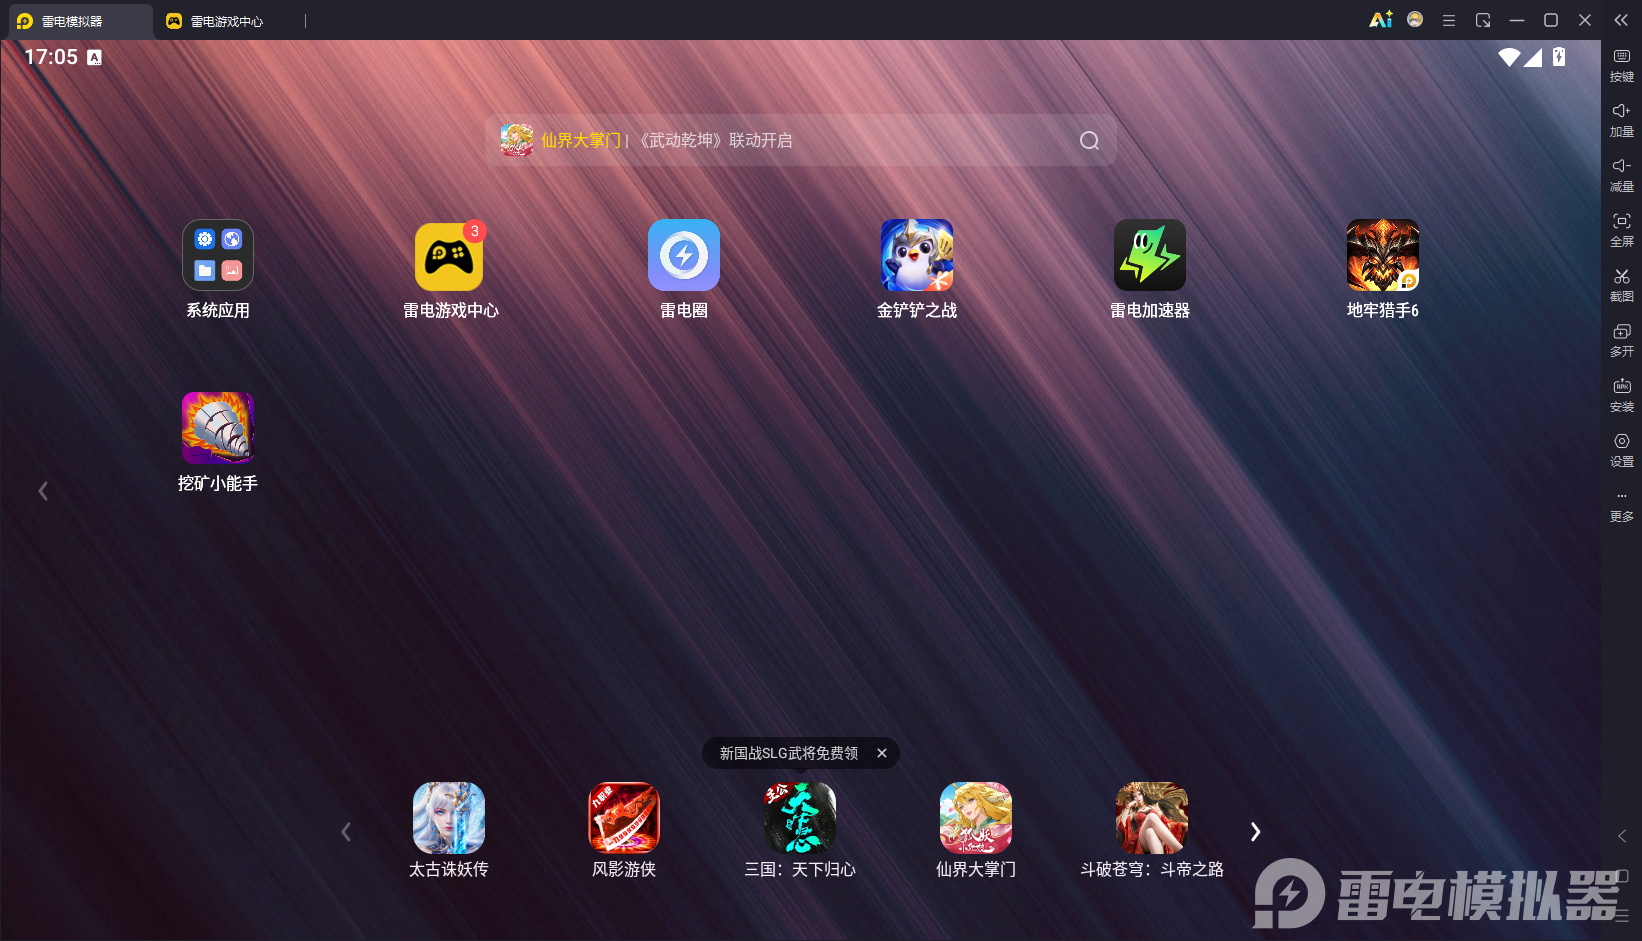Collapse the right sidebar with the double-chevron
This screenshot has width=1642, height=941.
(x=1621, y=20)
